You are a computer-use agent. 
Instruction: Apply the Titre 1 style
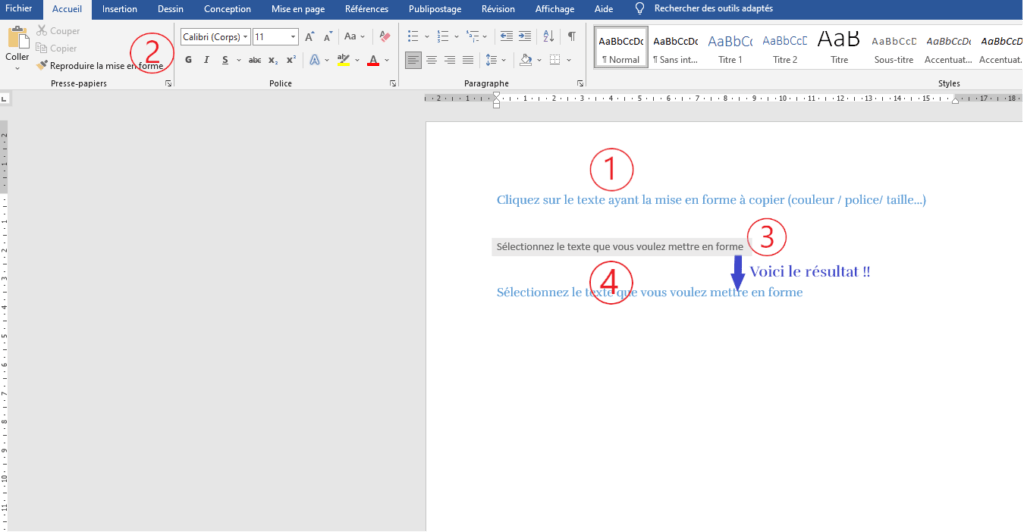(x=730, y=48)
